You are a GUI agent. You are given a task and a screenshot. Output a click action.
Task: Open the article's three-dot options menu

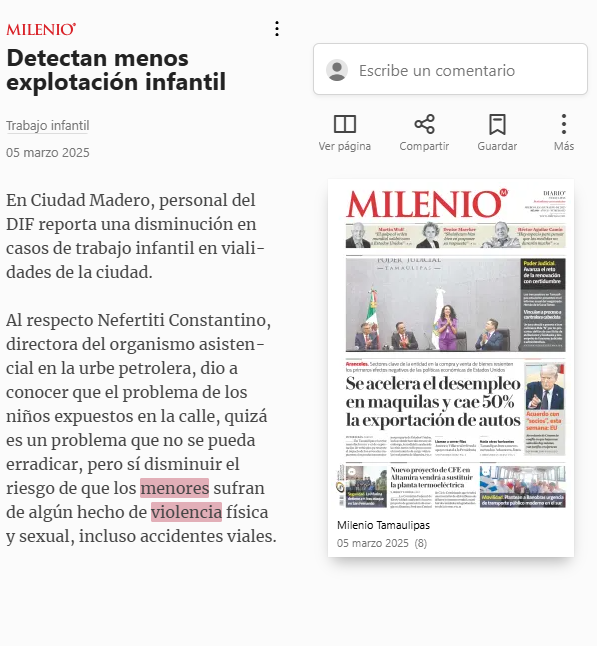(x=277, y=29)
